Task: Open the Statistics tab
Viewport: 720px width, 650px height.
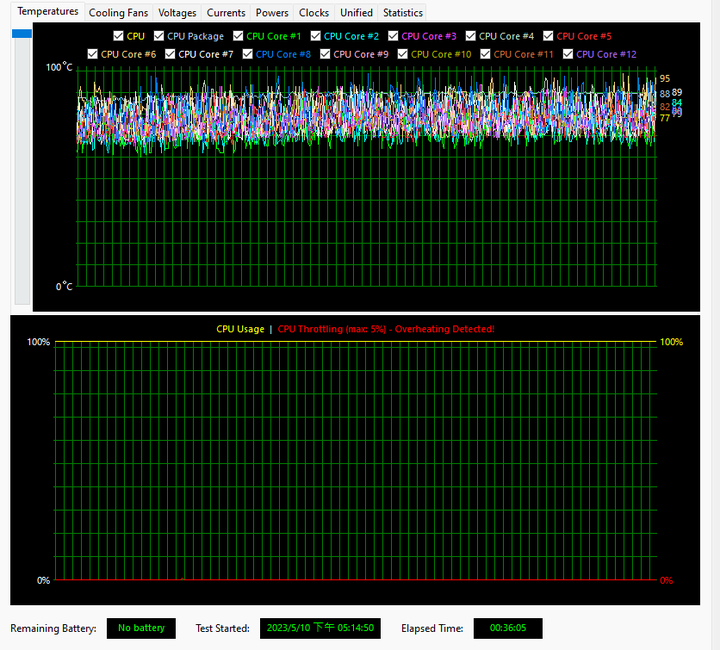Action: coord(403,13)
